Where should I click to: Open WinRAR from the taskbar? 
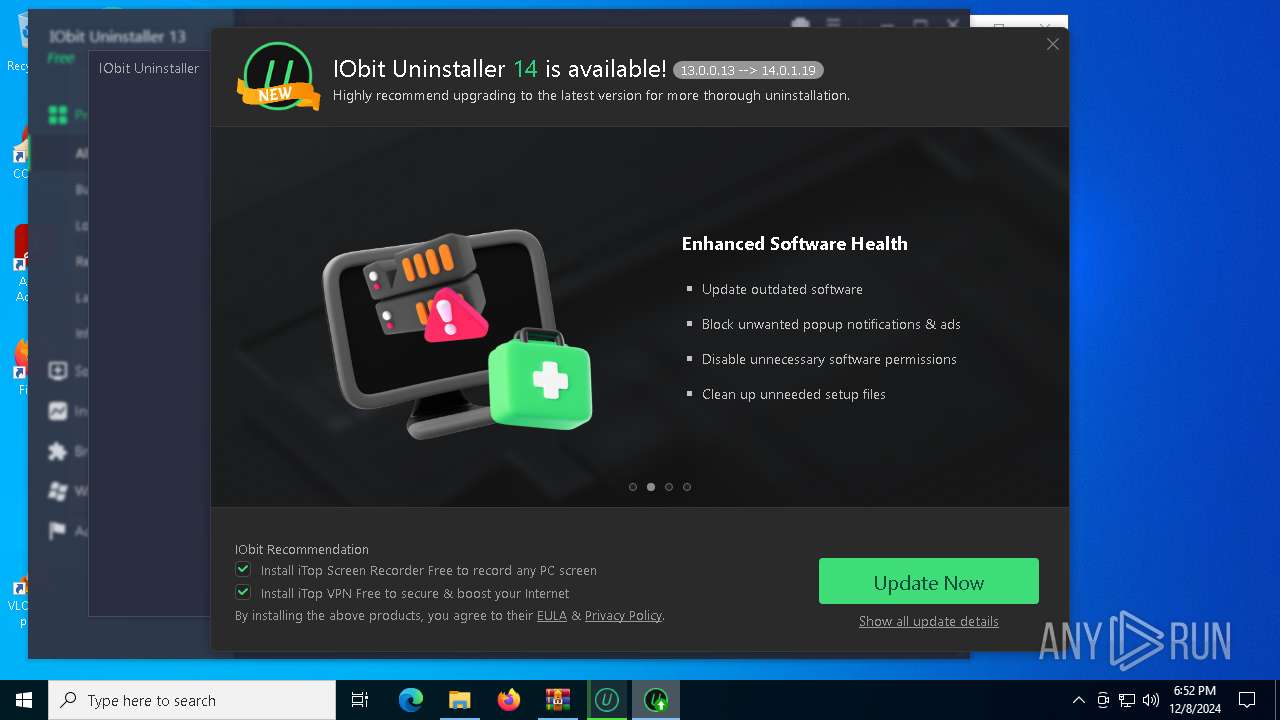pyautogui.click(x=557, y=700)
